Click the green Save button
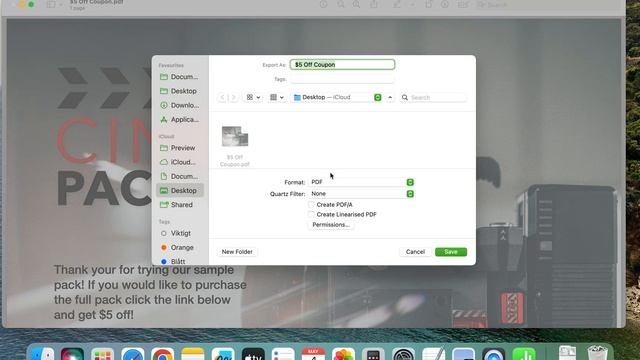 (x=451, y=252)
